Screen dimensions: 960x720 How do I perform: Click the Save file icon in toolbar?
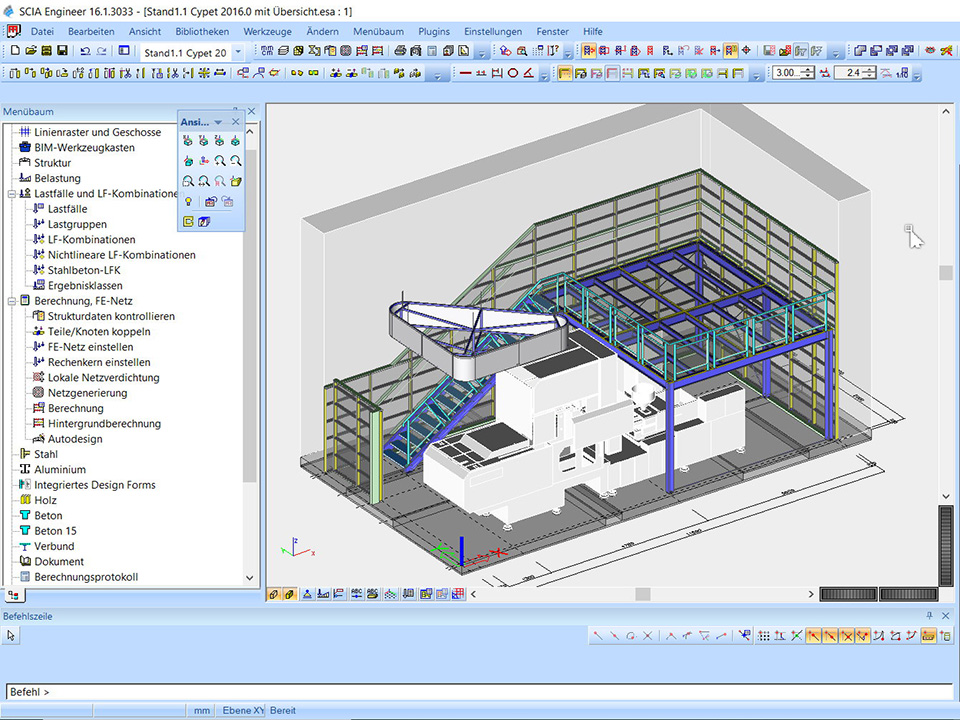pyautogui.click(x=63, y=51)
